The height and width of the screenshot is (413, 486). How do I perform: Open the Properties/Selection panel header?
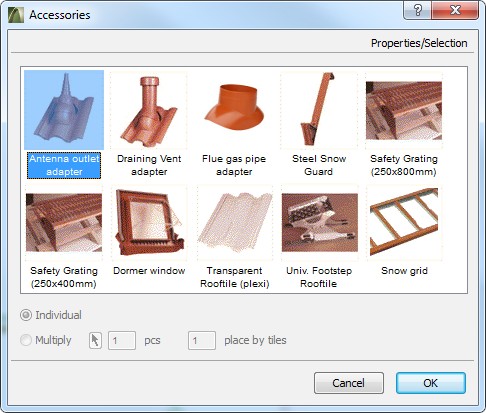tap(419, 43)
